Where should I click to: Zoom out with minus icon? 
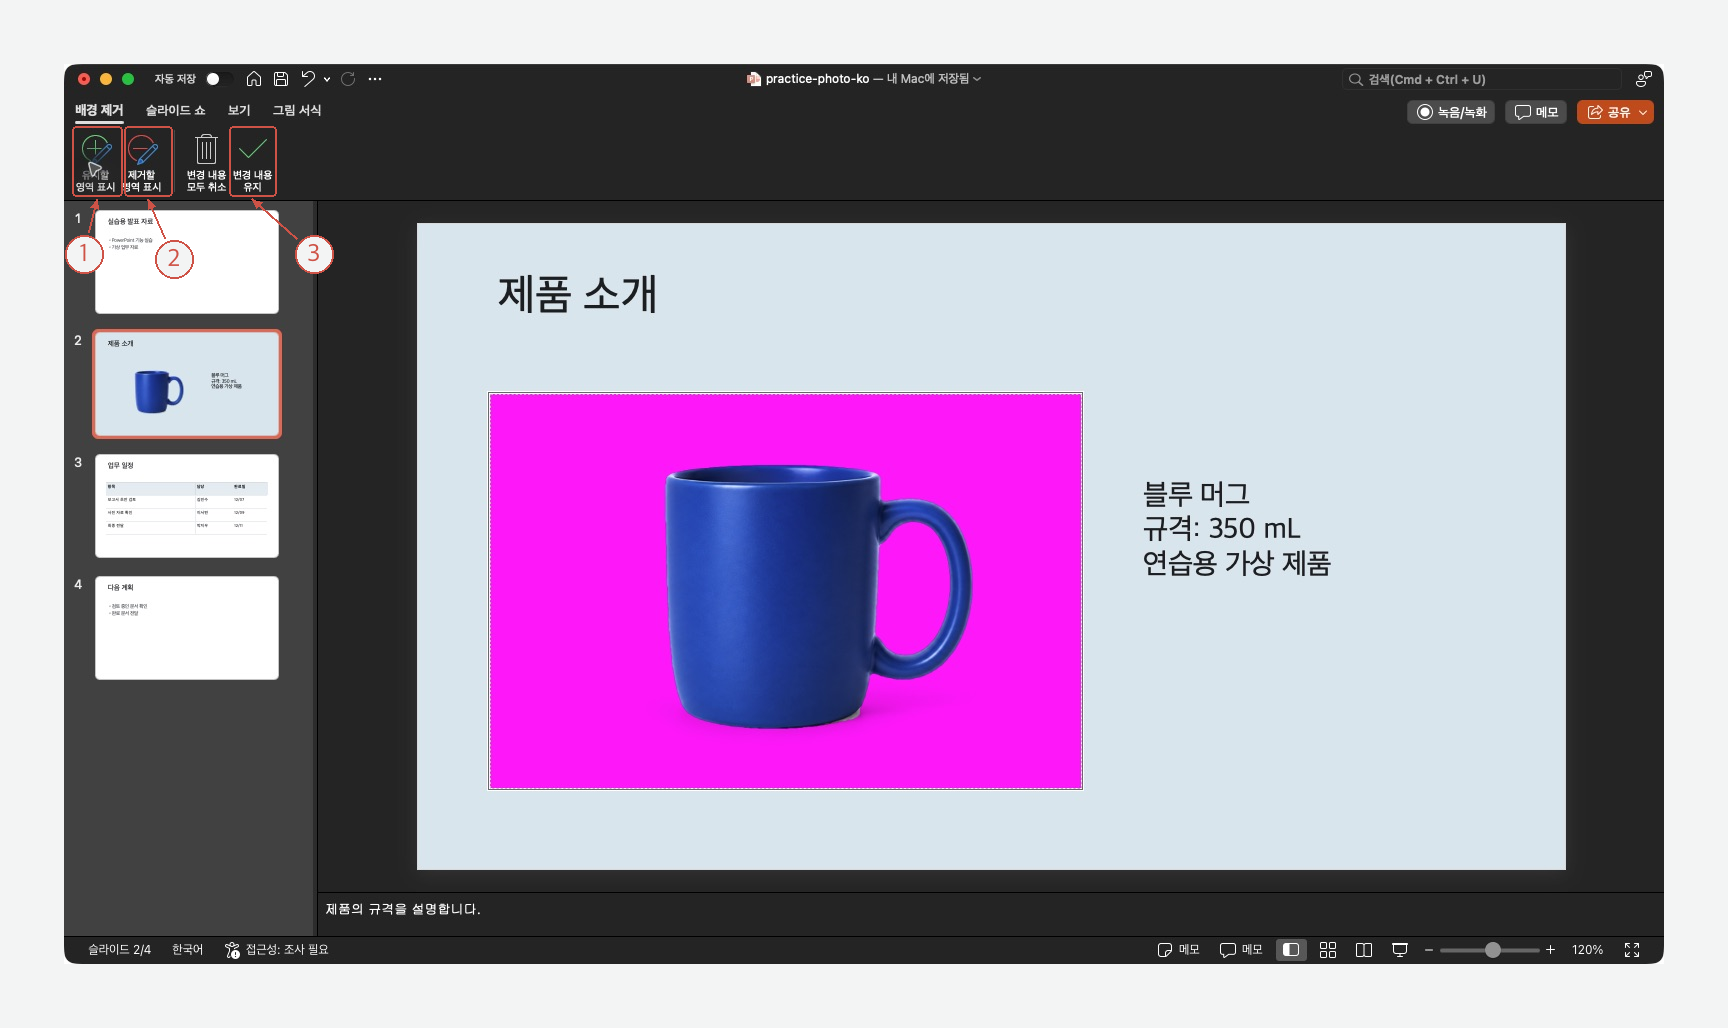(x=1429, y=950)
